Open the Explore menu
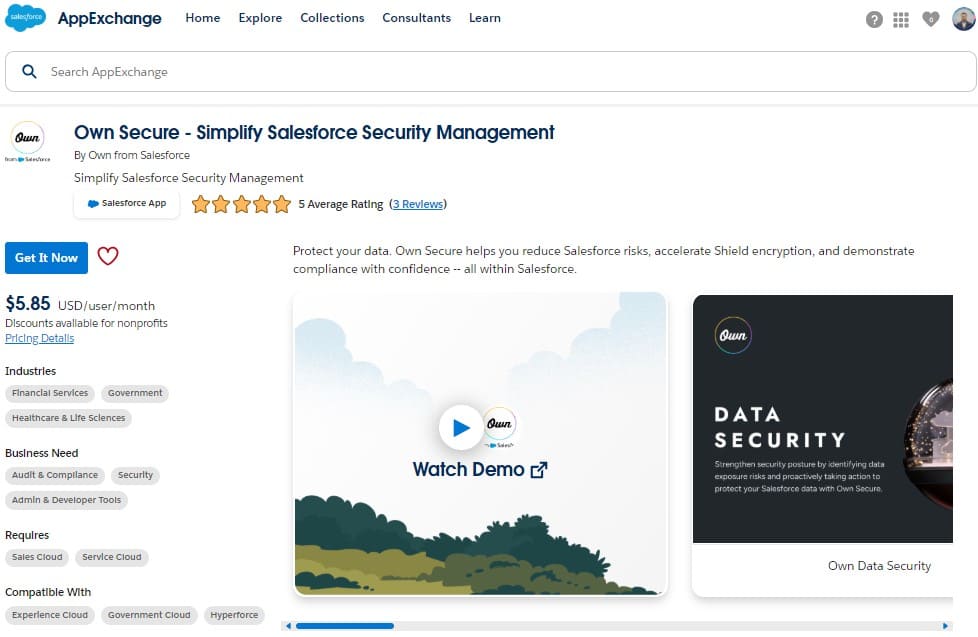Image resolution: width=978 pixels, height=637 pixels. point(260,18)
